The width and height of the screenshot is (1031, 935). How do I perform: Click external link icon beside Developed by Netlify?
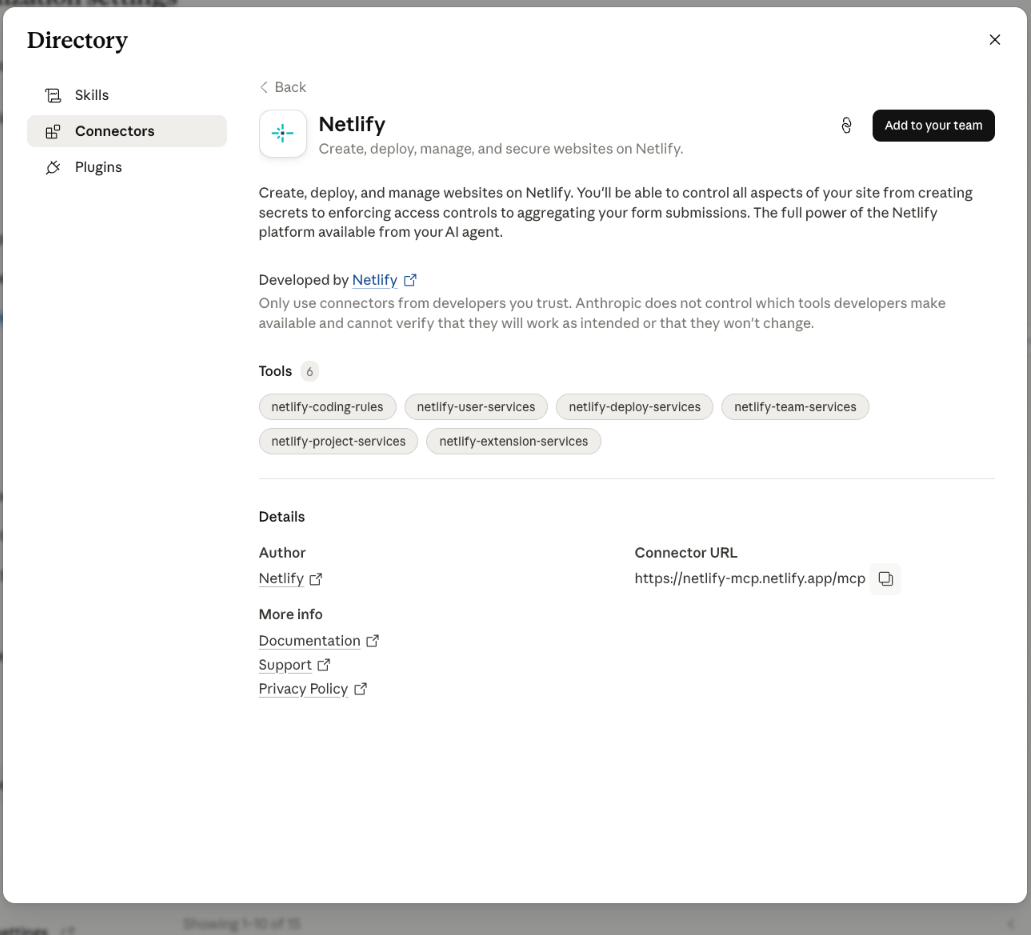click(x=410, y=280)
